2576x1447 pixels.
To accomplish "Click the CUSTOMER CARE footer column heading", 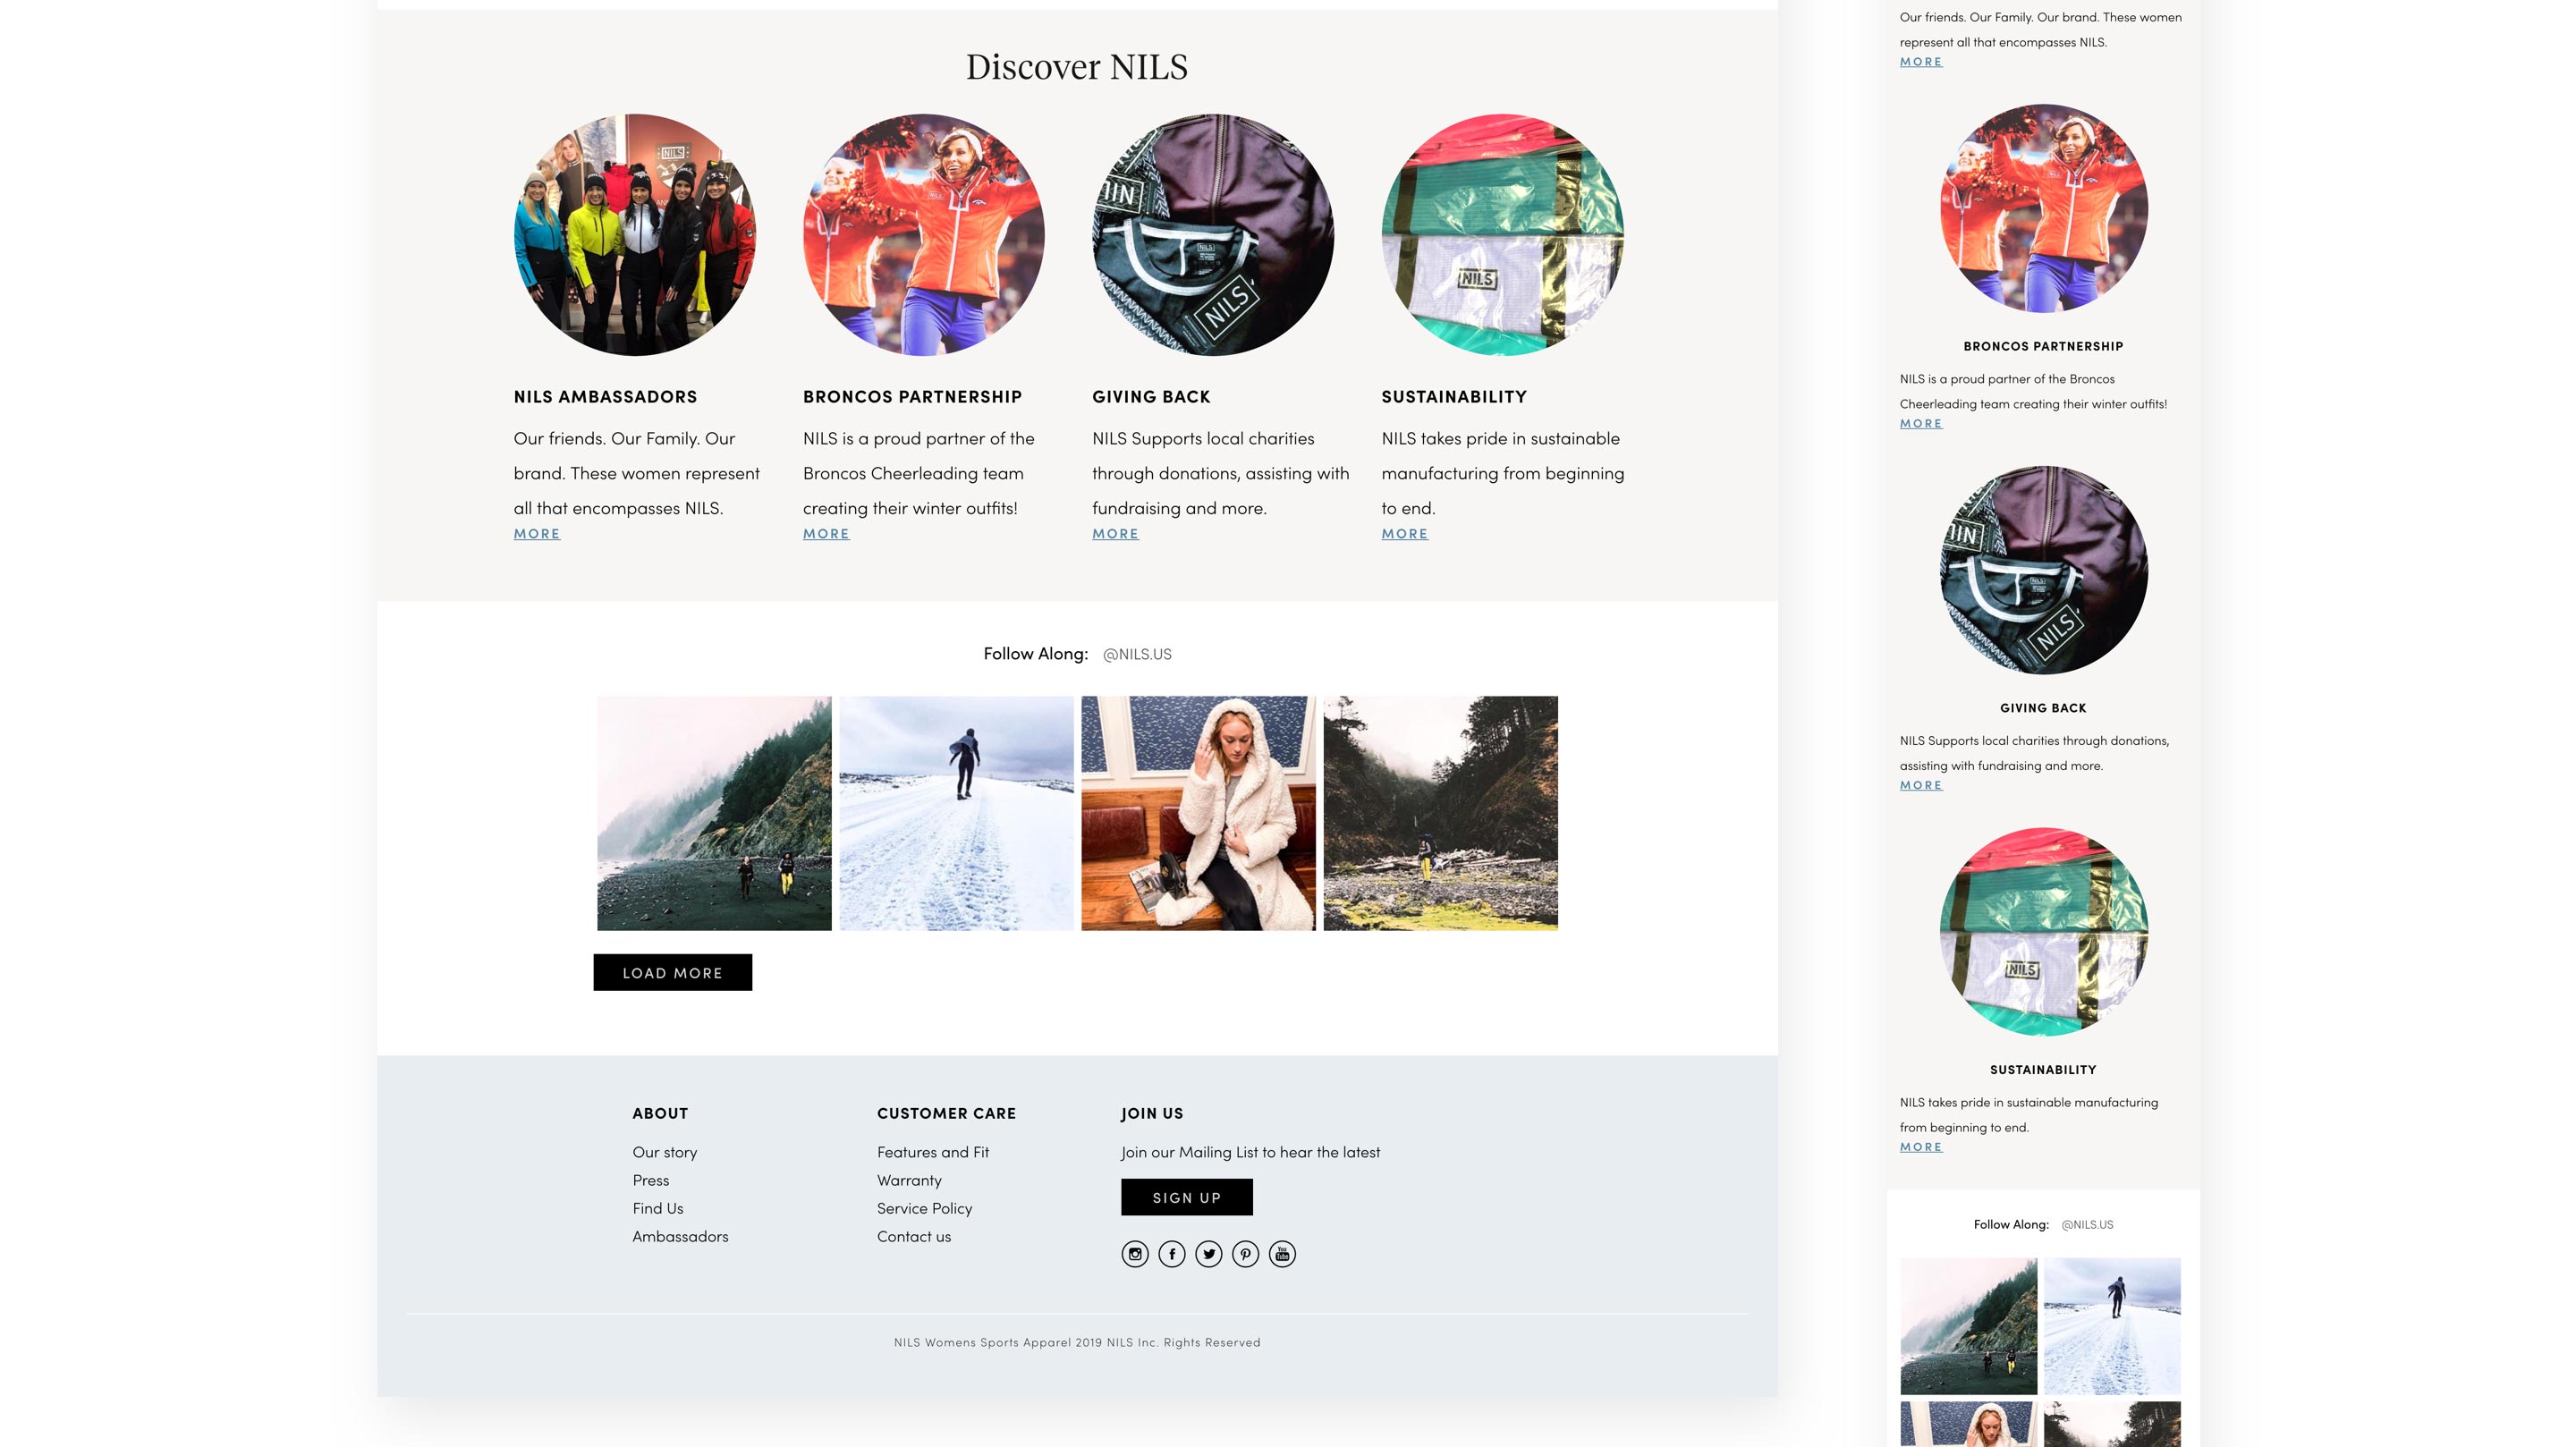I will click(x=946, y=1113).
